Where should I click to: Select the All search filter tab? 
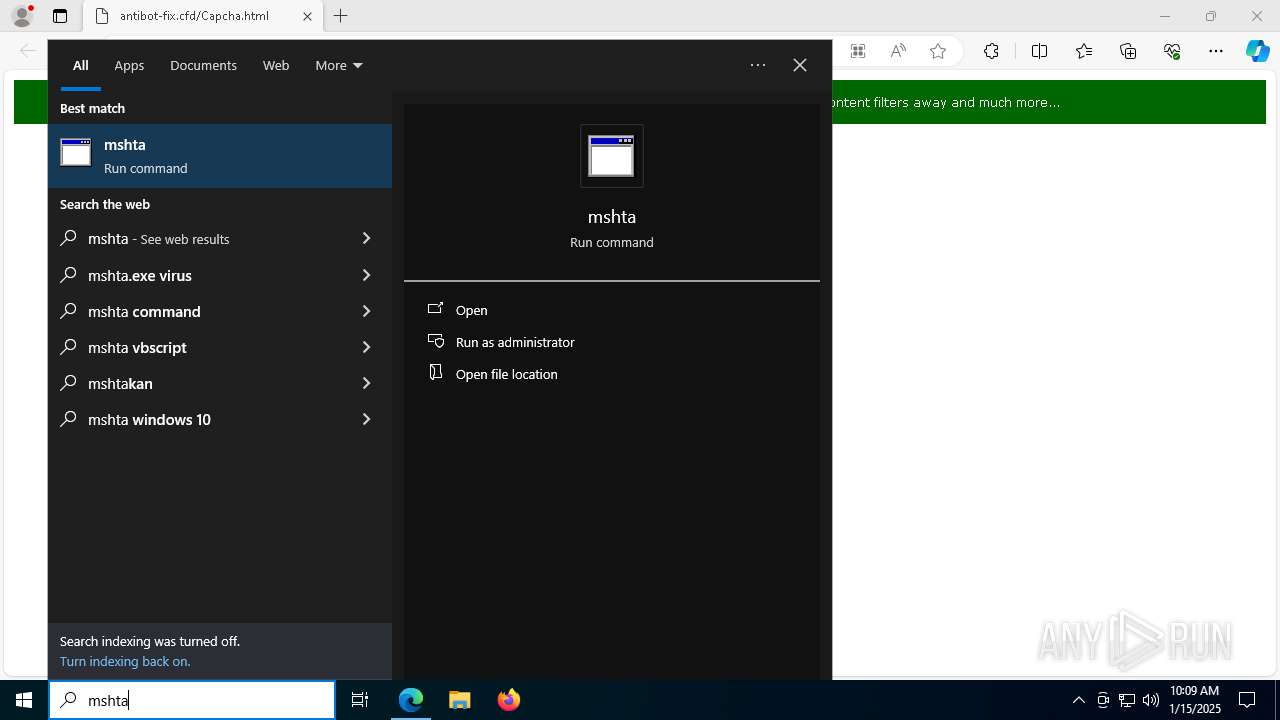[x=81, y=65]
